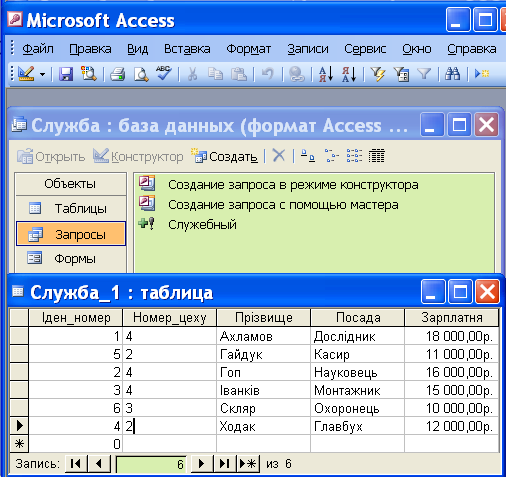Click the Apply Filter funnel icon
The height and width of the screenshot is (477, 506).
click(x=424, y=74)
